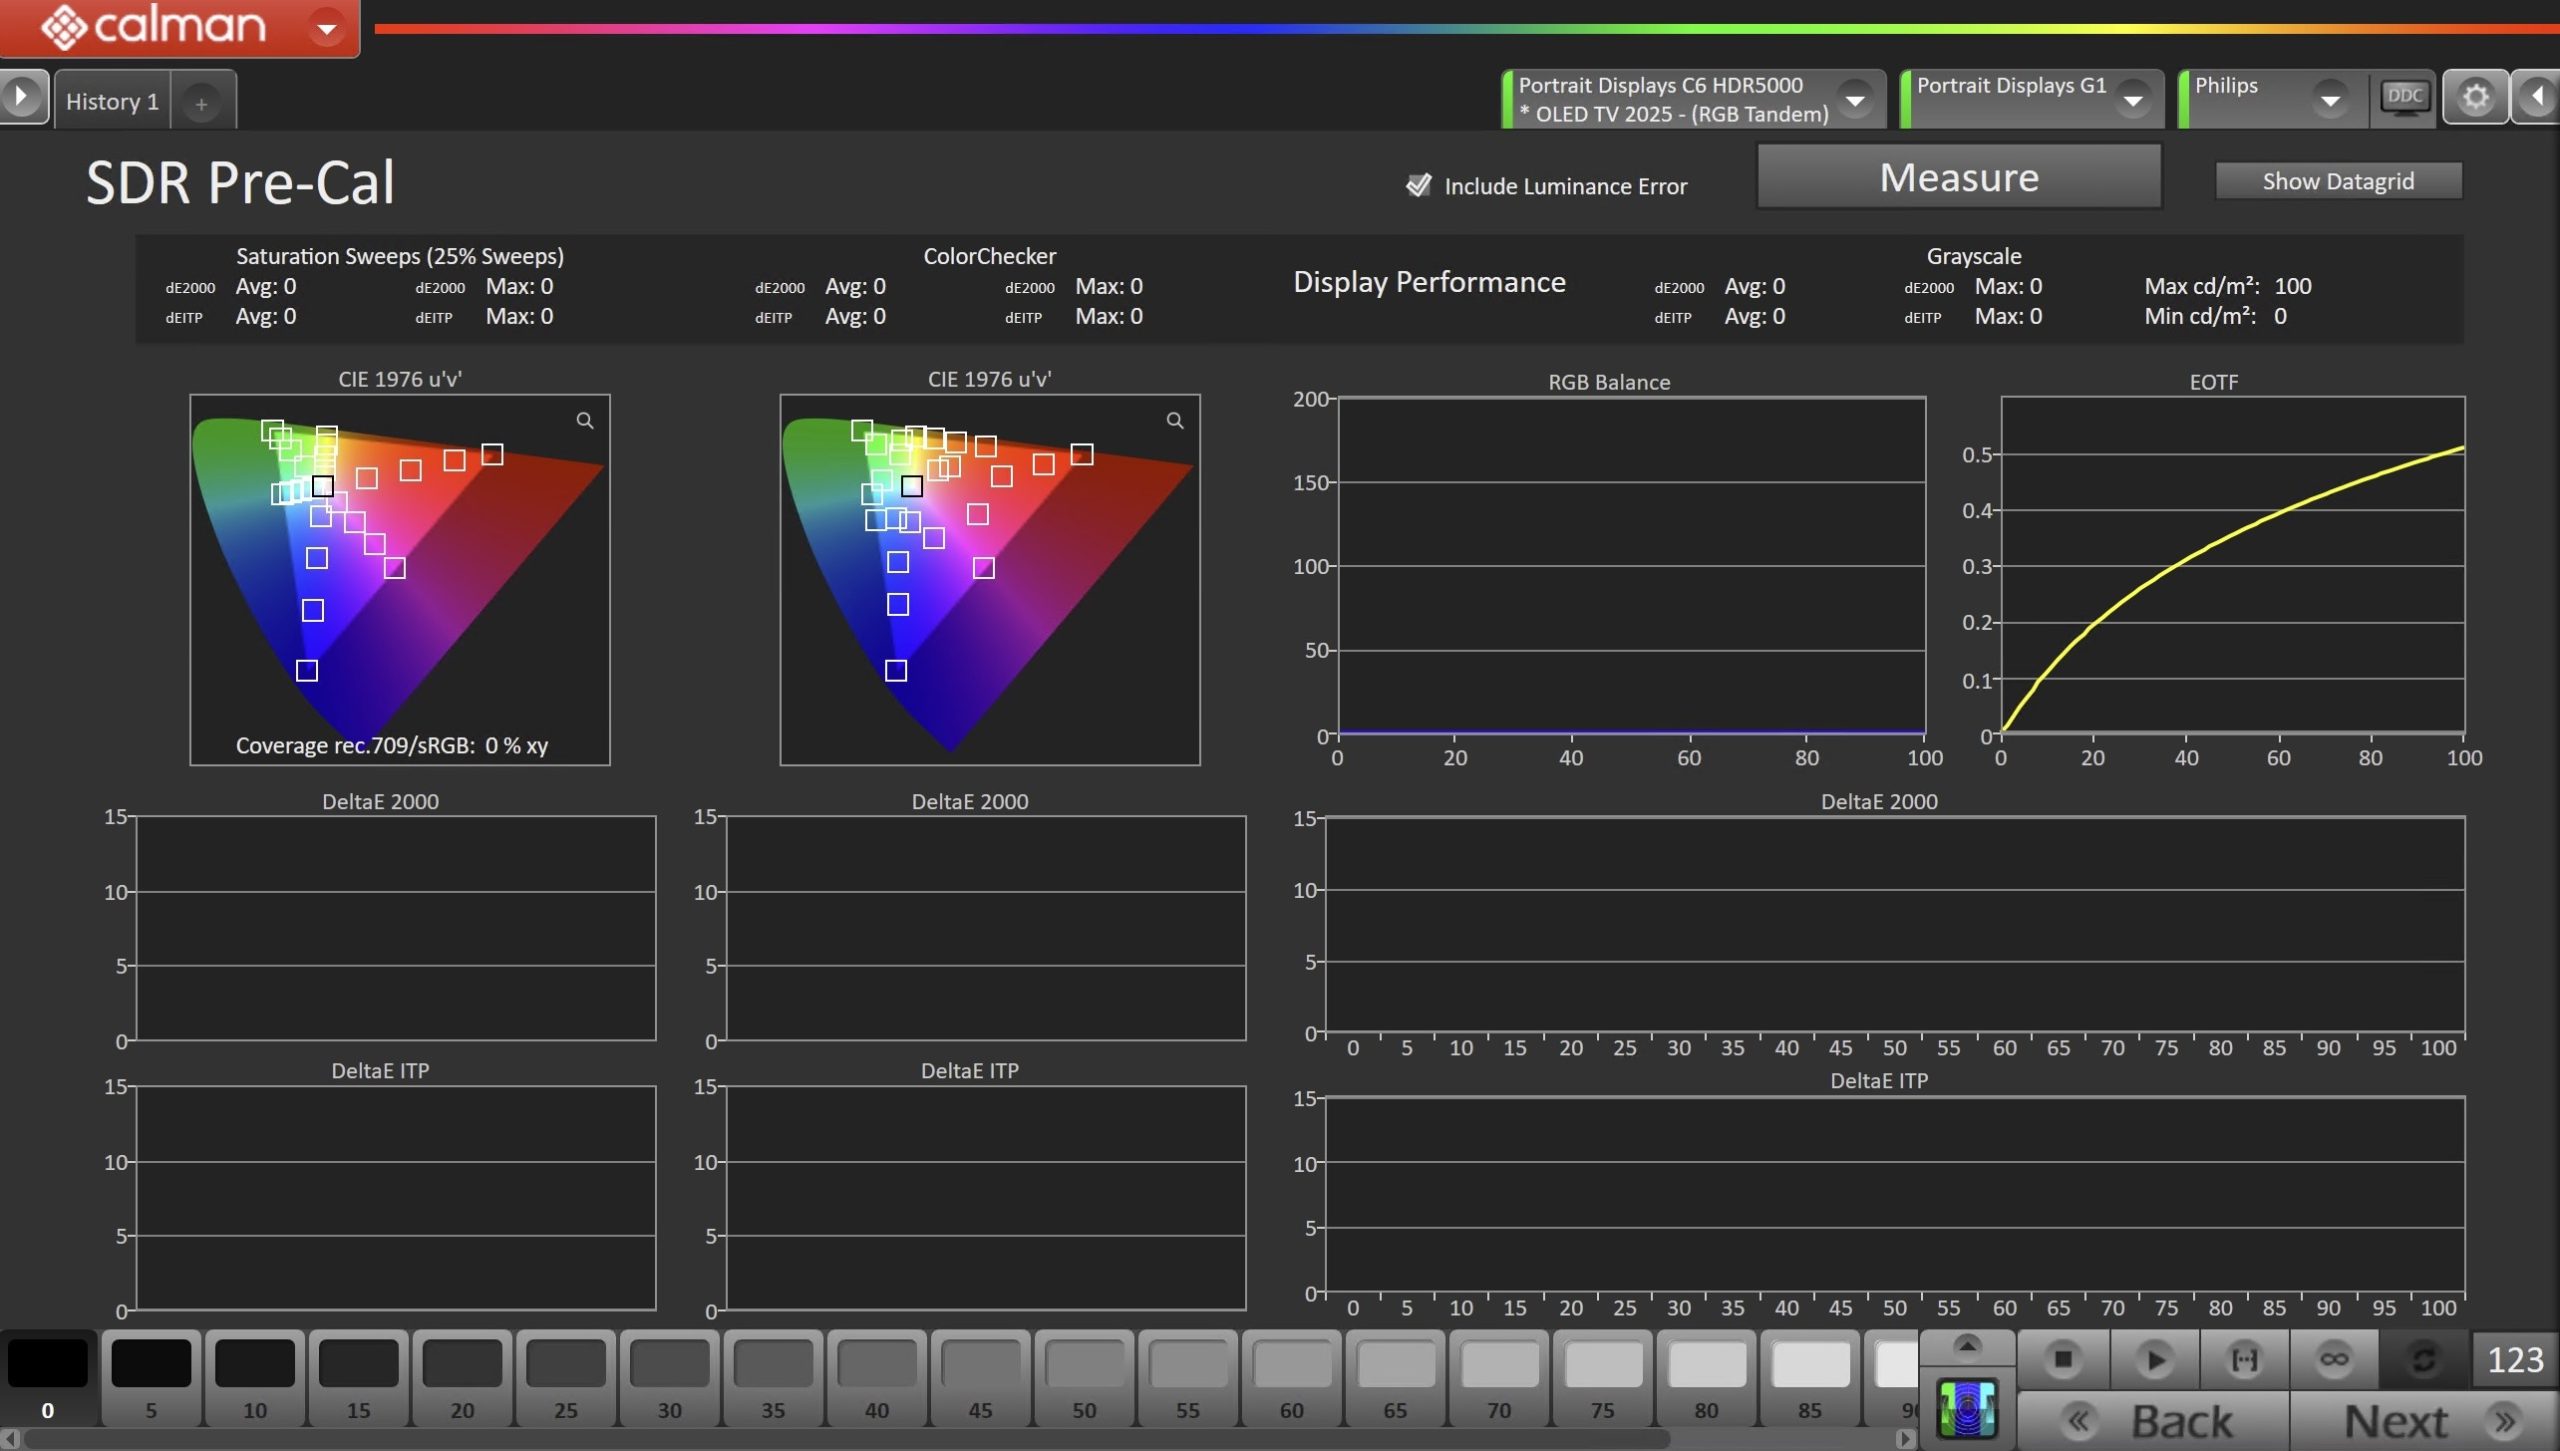Click the Show Datagrid button
The height and width of the screenshot is (1451, 2560).
(2338, 181)
